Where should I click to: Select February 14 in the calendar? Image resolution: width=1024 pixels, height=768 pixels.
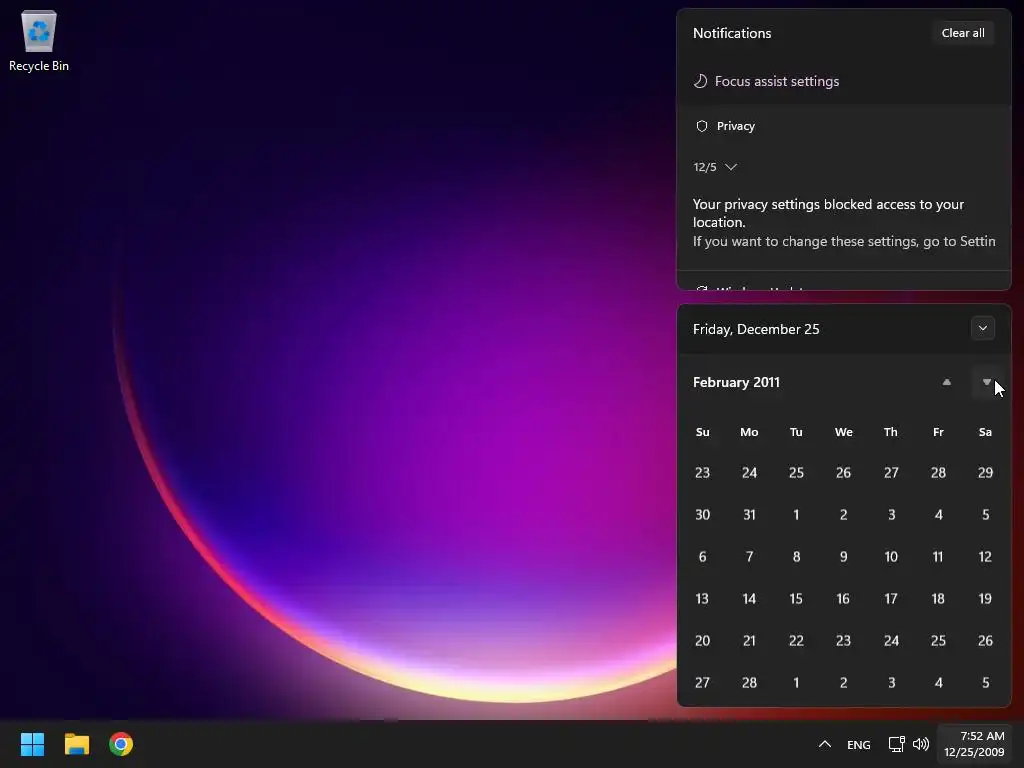tap(749, 598)
